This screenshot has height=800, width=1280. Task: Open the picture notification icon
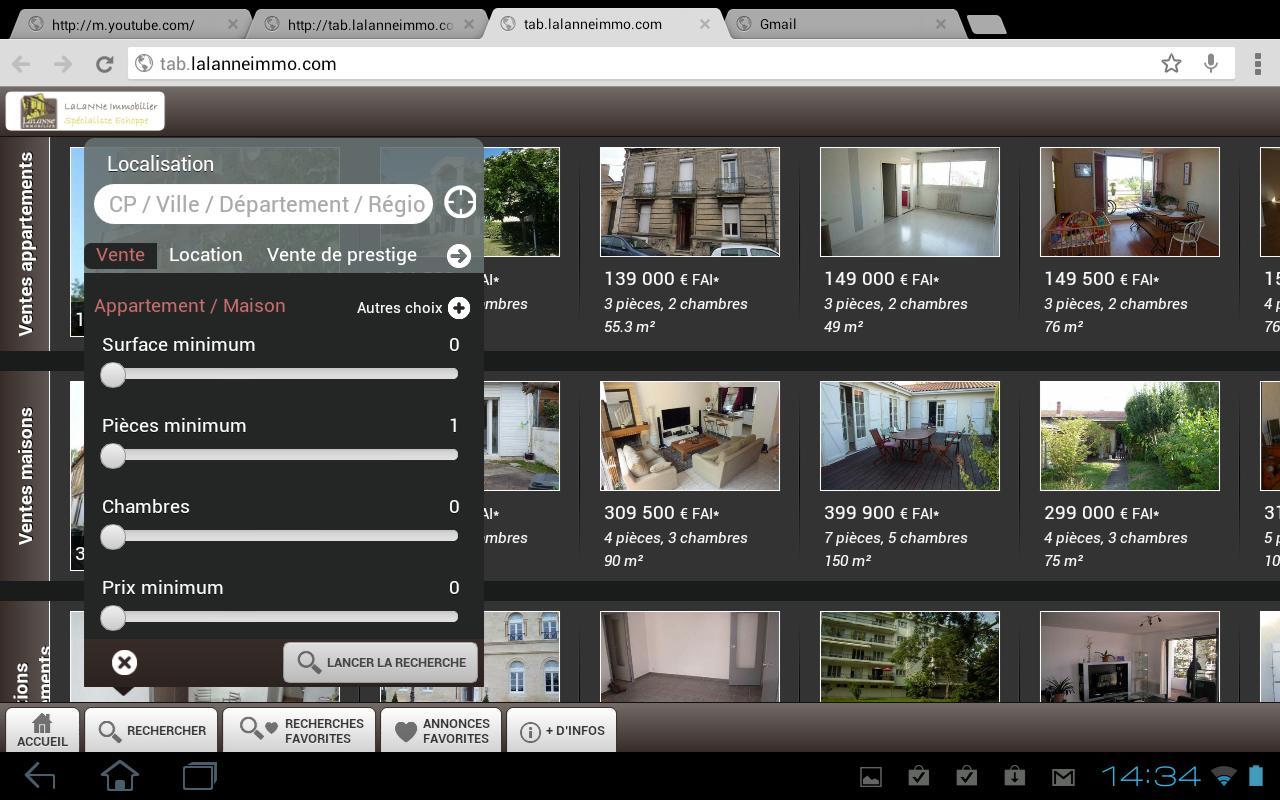click(x=871, y=777)
